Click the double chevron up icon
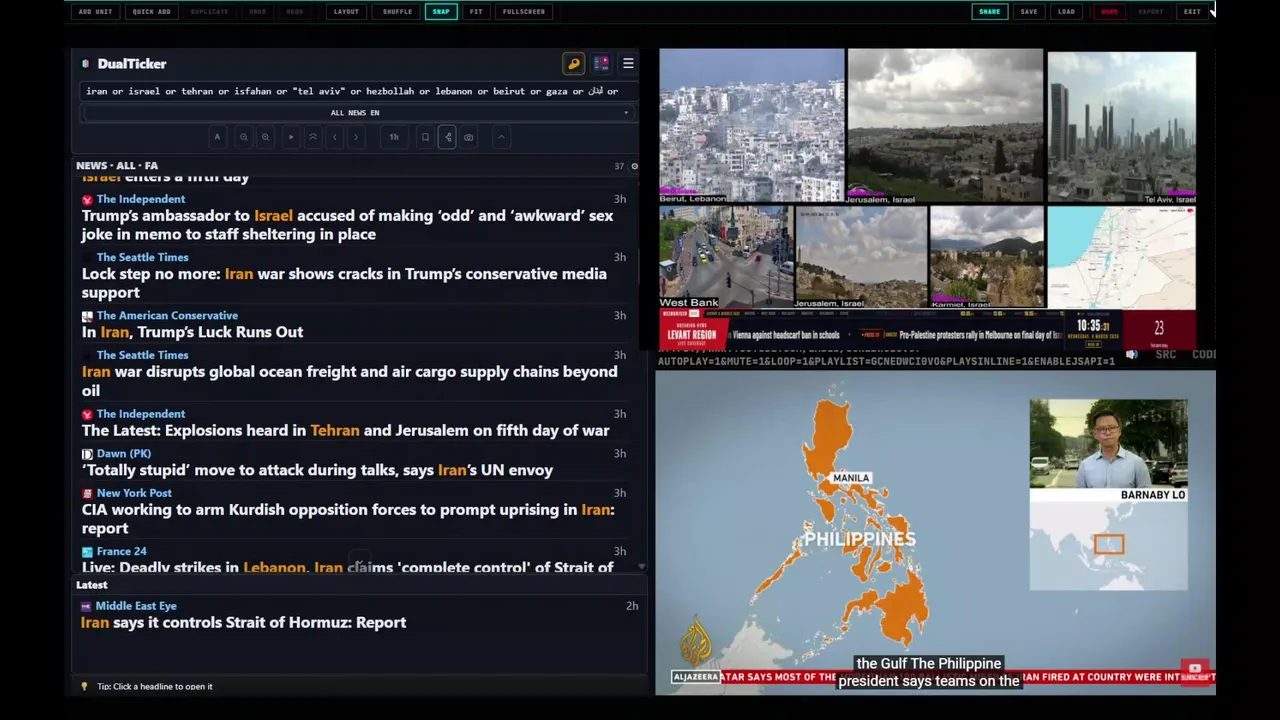 pyautogui.click(x=313, y=137)
